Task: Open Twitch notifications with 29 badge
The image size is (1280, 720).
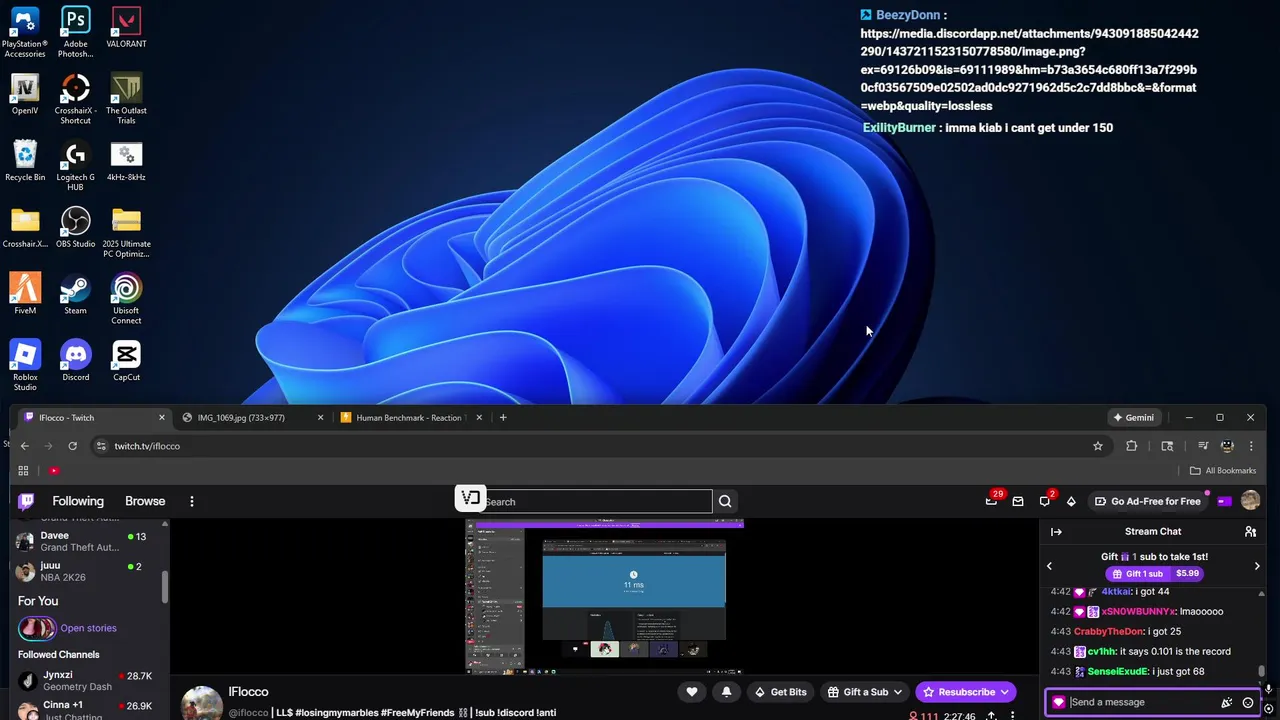Action: click(x=993, y=499)
